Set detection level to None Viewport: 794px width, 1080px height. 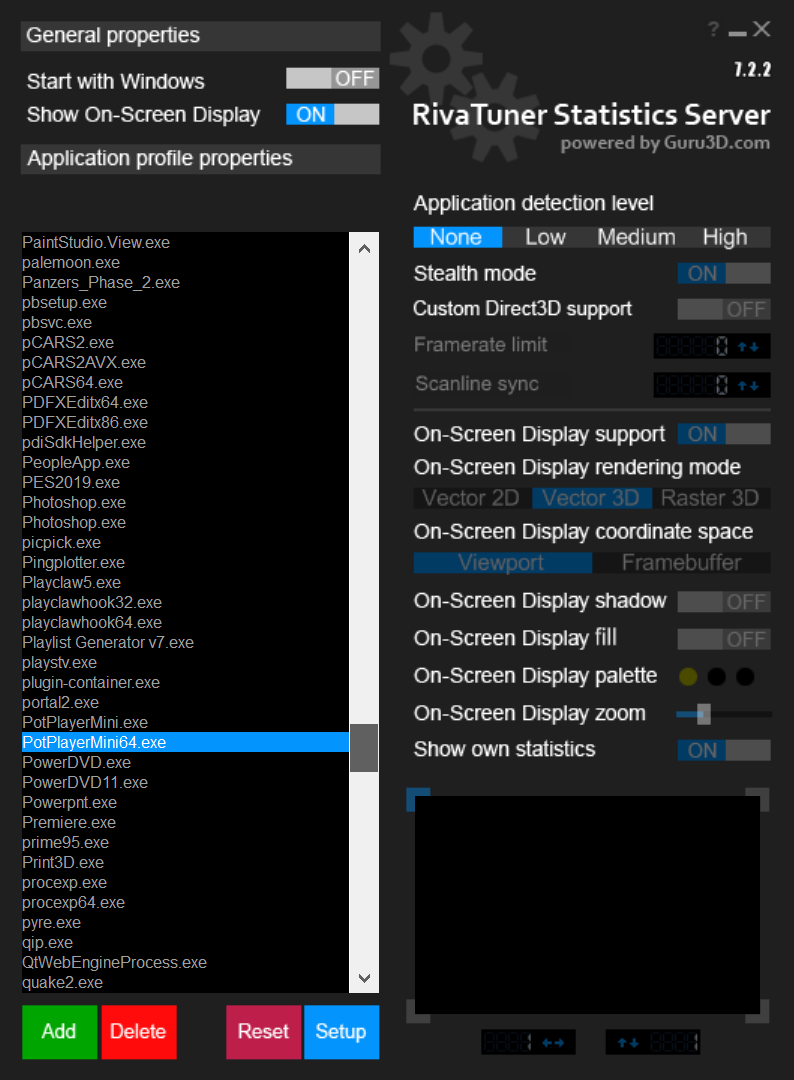458,237
